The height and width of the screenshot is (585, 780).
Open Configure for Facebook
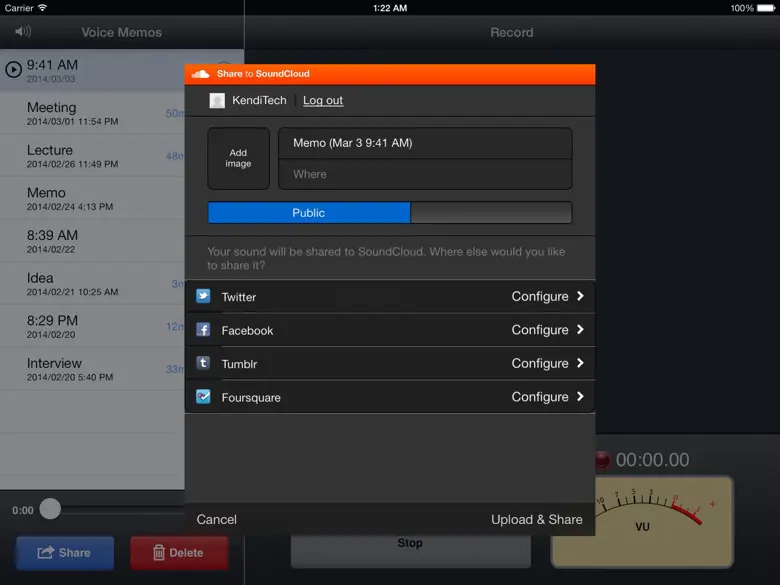(540, 330)
